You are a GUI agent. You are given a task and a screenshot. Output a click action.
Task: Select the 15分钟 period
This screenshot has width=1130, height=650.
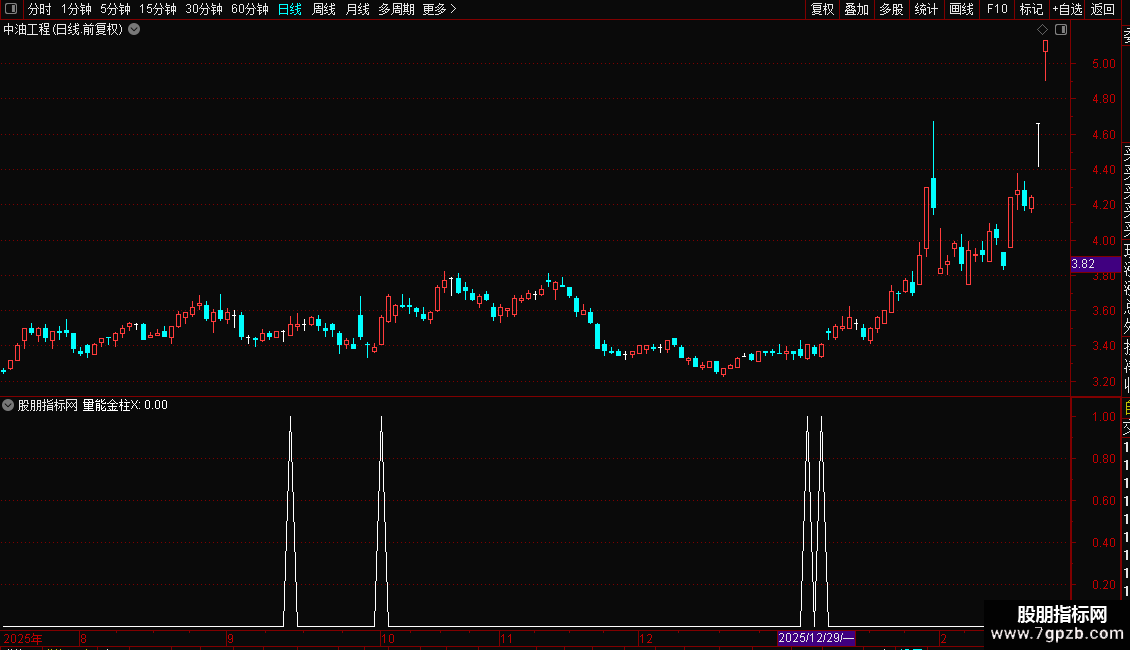click(158, 9)
